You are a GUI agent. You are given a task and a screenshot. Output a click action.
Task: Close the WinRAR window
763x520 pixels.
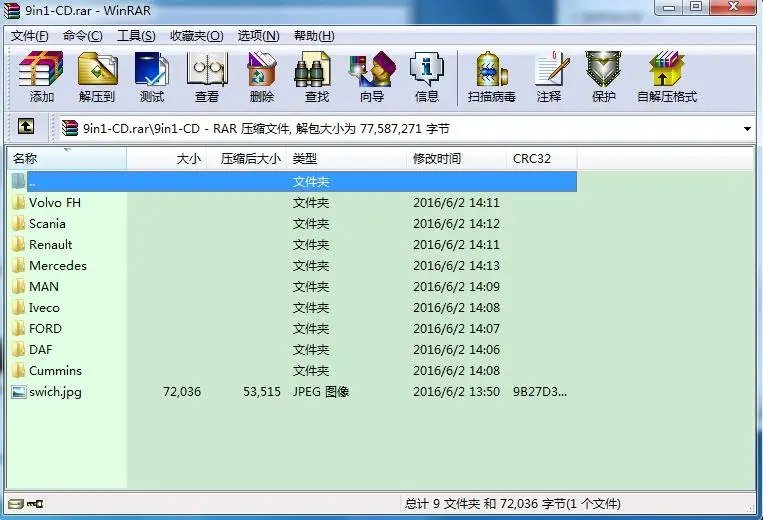[x=735, y=7]
